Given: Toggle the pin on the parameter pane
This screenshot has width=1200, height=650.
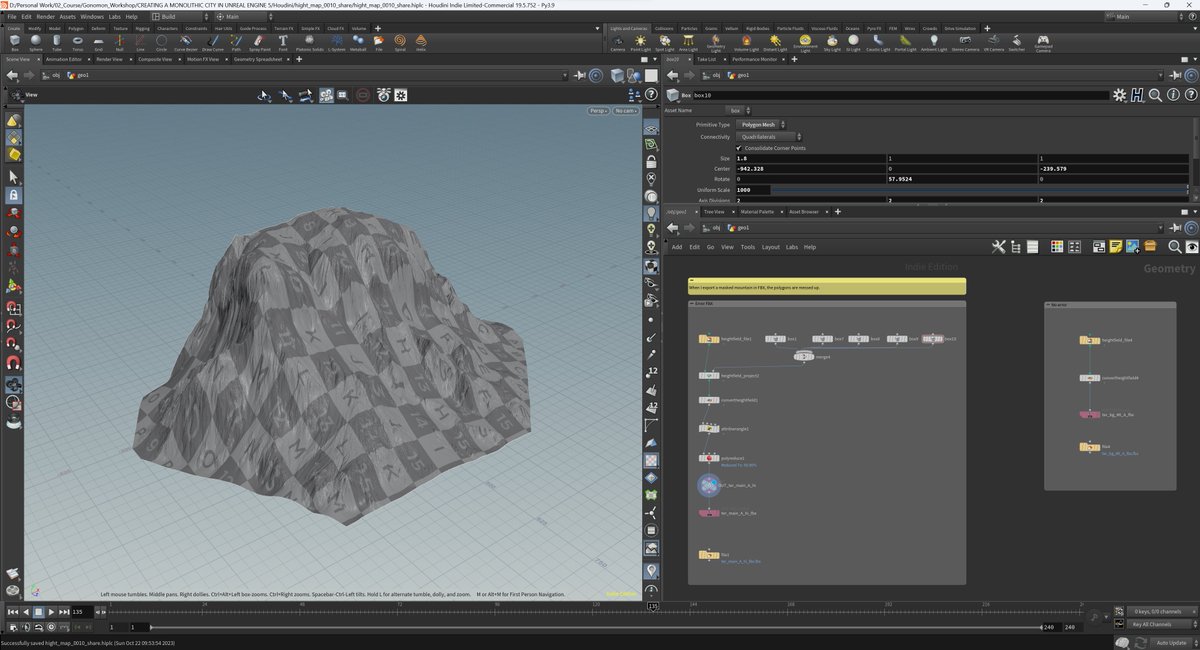Looking at the screenshot, I should click(1174, 75).
